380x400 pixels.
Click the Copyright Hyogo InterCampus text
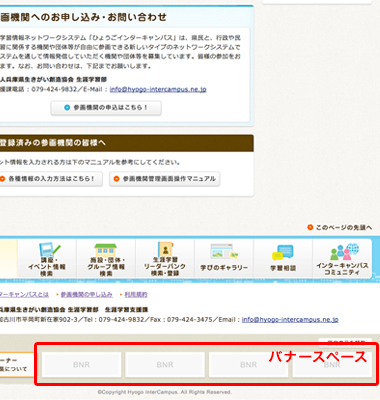click(x=164, y=392)
